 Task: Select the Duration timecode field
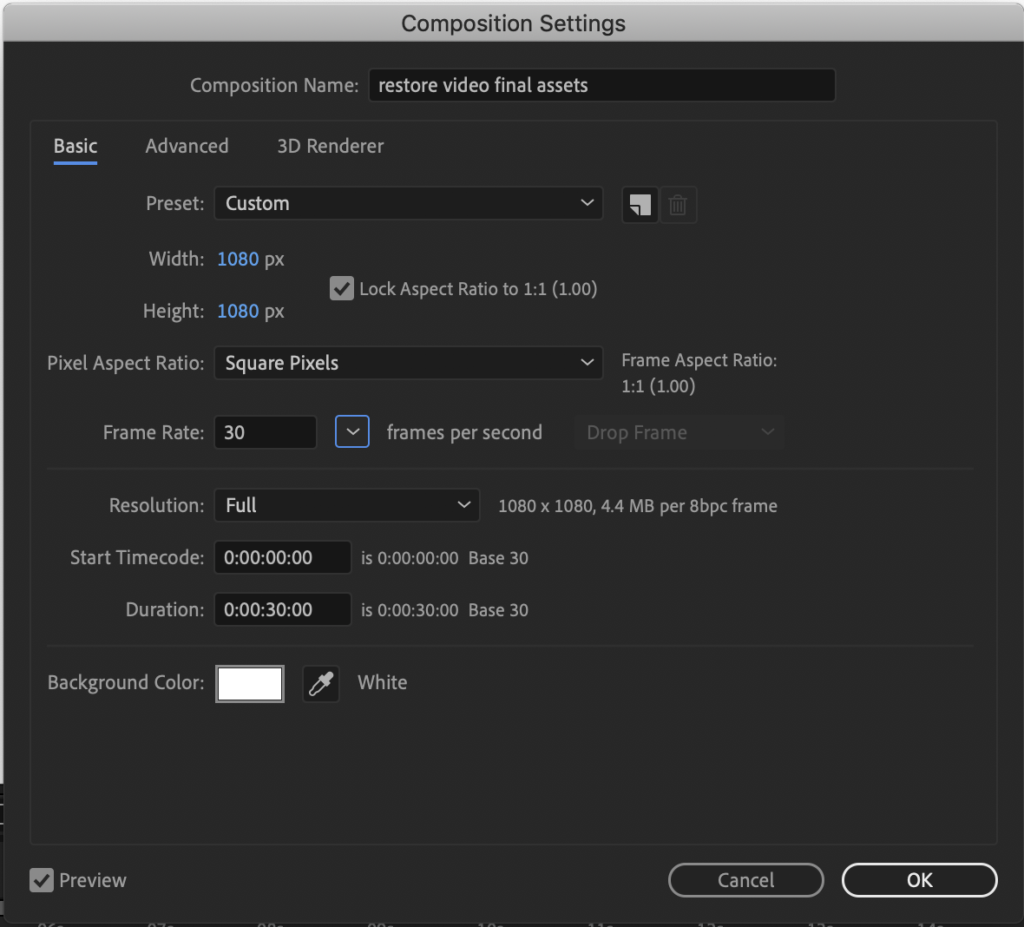[282, 610]
